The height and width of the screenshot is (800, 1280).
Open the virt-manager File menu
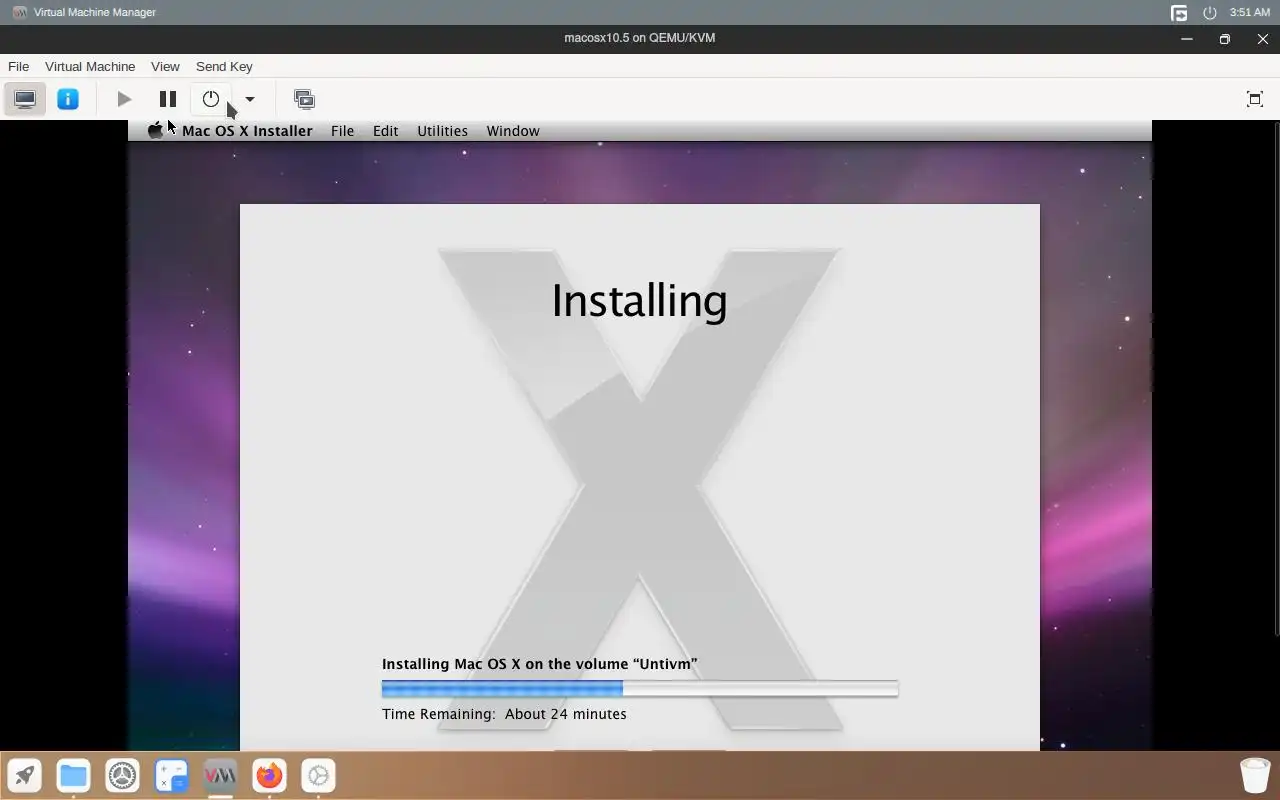[18, 66]
